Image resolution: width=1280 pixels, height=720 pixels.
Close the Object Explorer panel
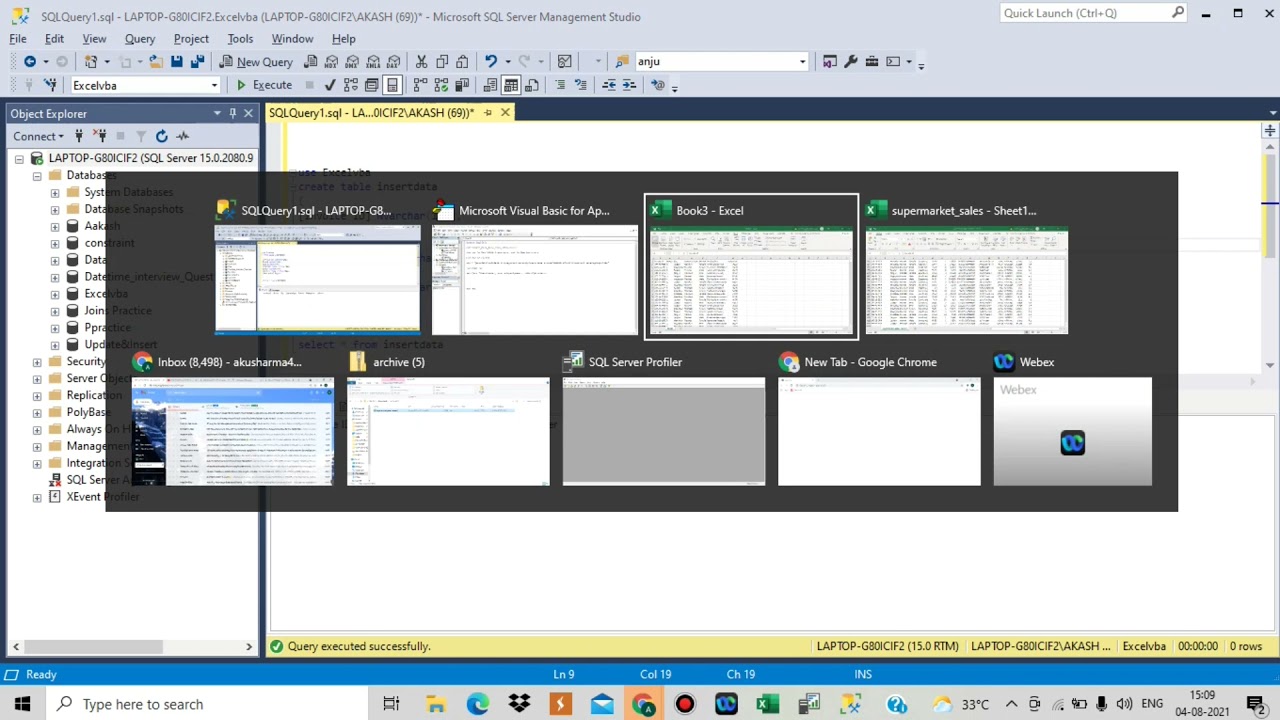point(248,113)
